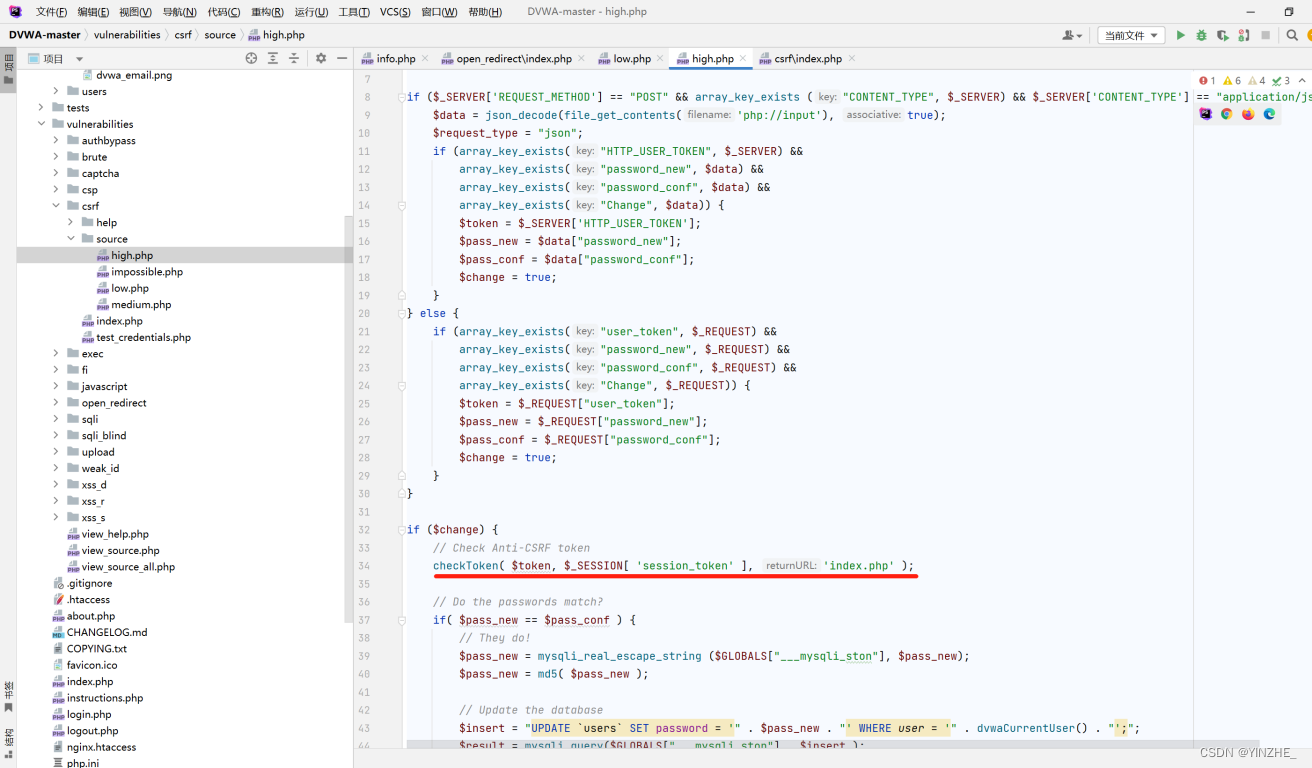Close the high.php editor tab
The width and height of the screenshot is (1312, 768).
(x=743, y=58)
